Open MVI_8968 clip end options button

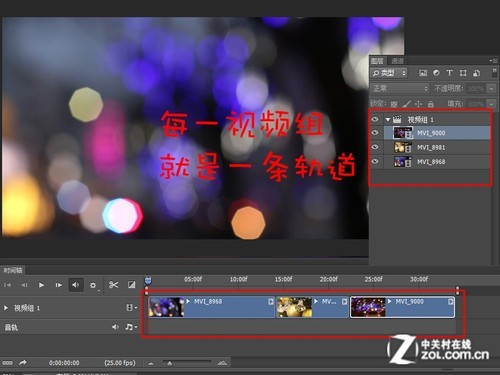point(271,302)
